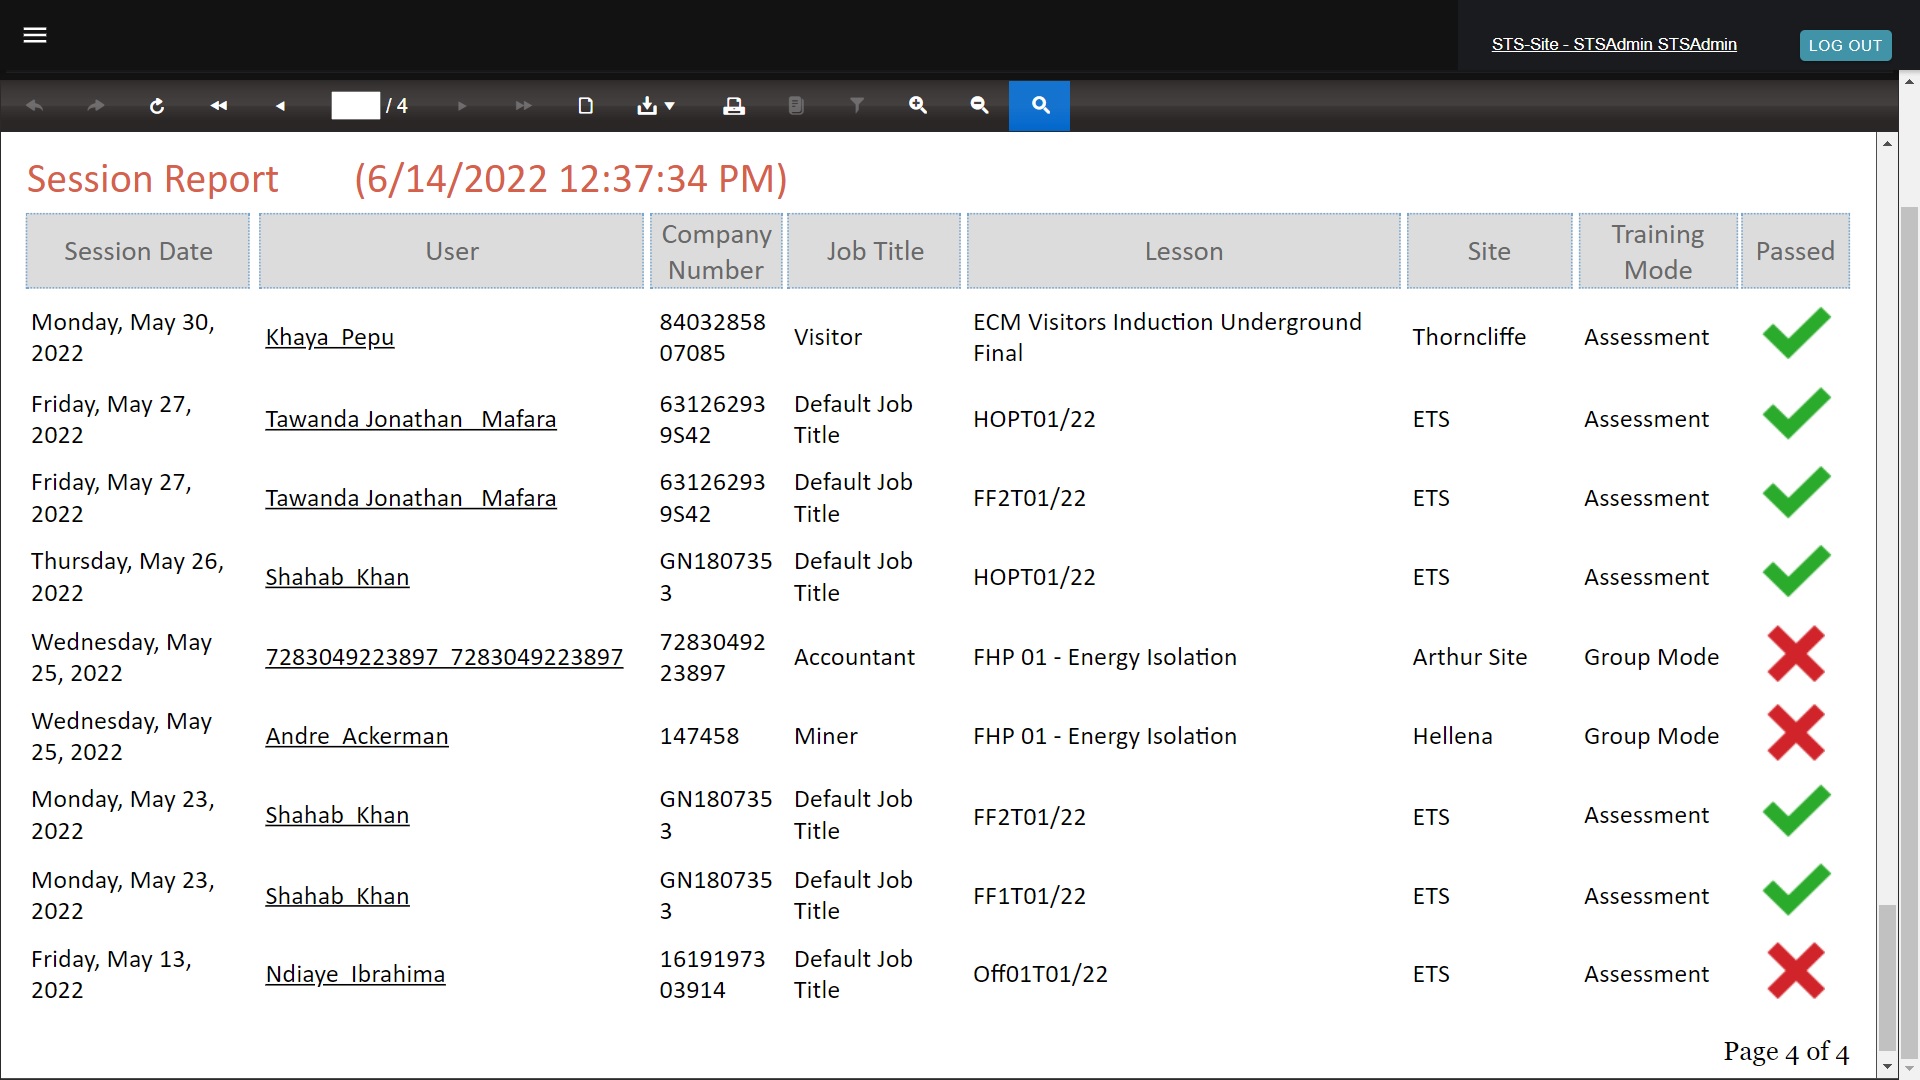Toggle the highlighted search icon
This screenshot has height=1080, width=1920.
(1040, 106)
